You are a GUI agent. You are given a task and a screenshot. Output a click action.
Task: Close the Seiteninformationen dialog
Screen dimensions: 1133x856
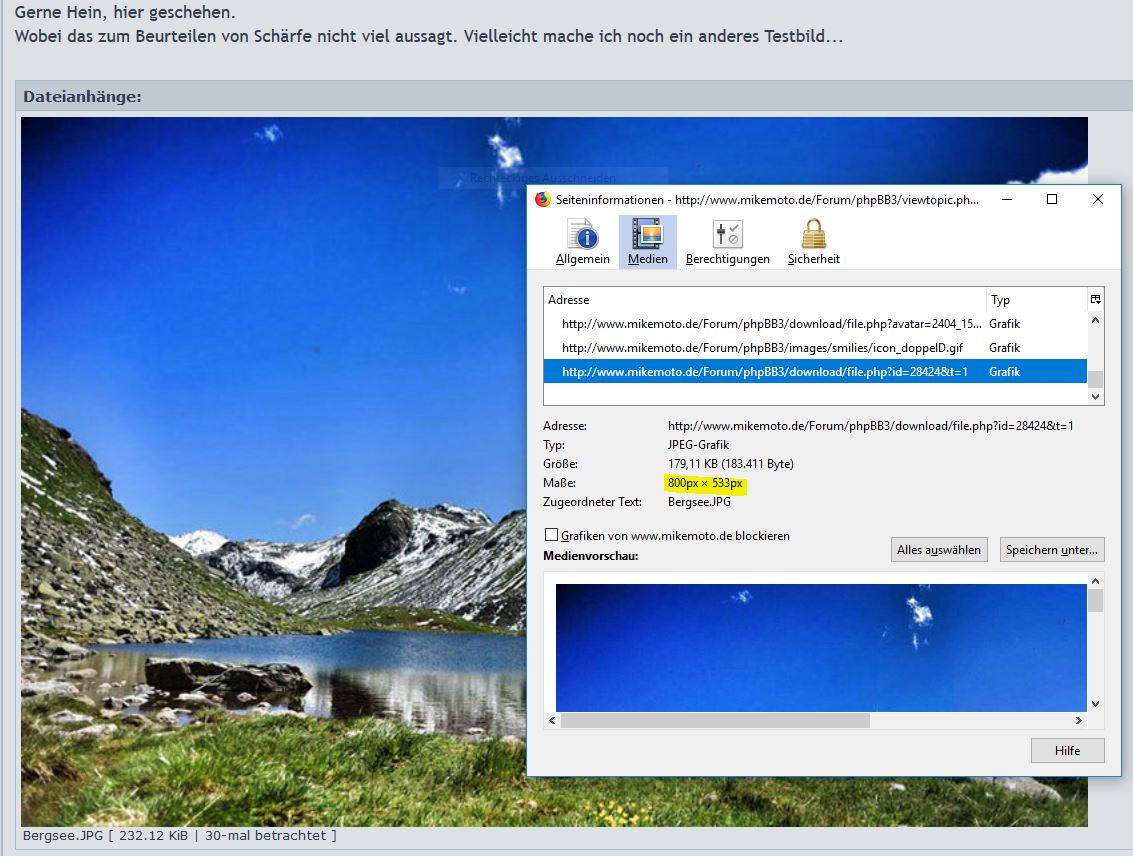(1097, 199)
